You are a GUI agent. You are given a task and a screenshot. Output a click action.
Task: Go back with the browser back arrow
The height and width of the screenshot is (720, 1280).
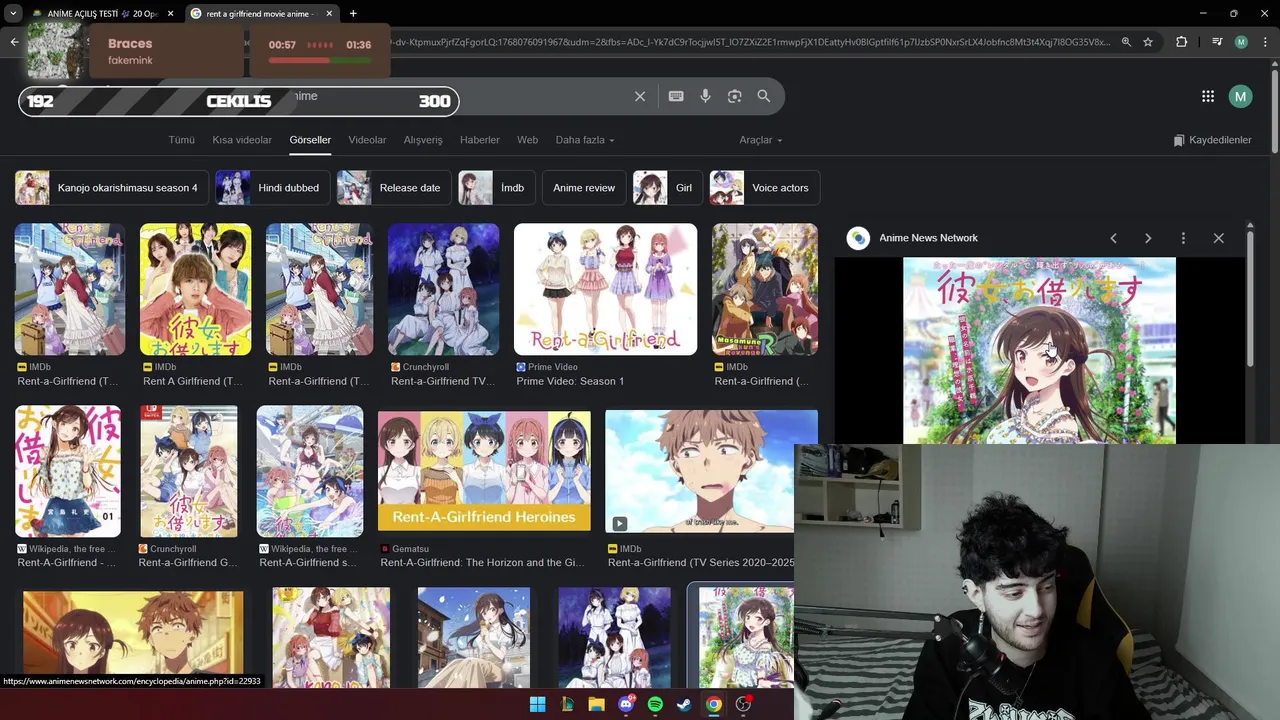[x=14, y=42]
